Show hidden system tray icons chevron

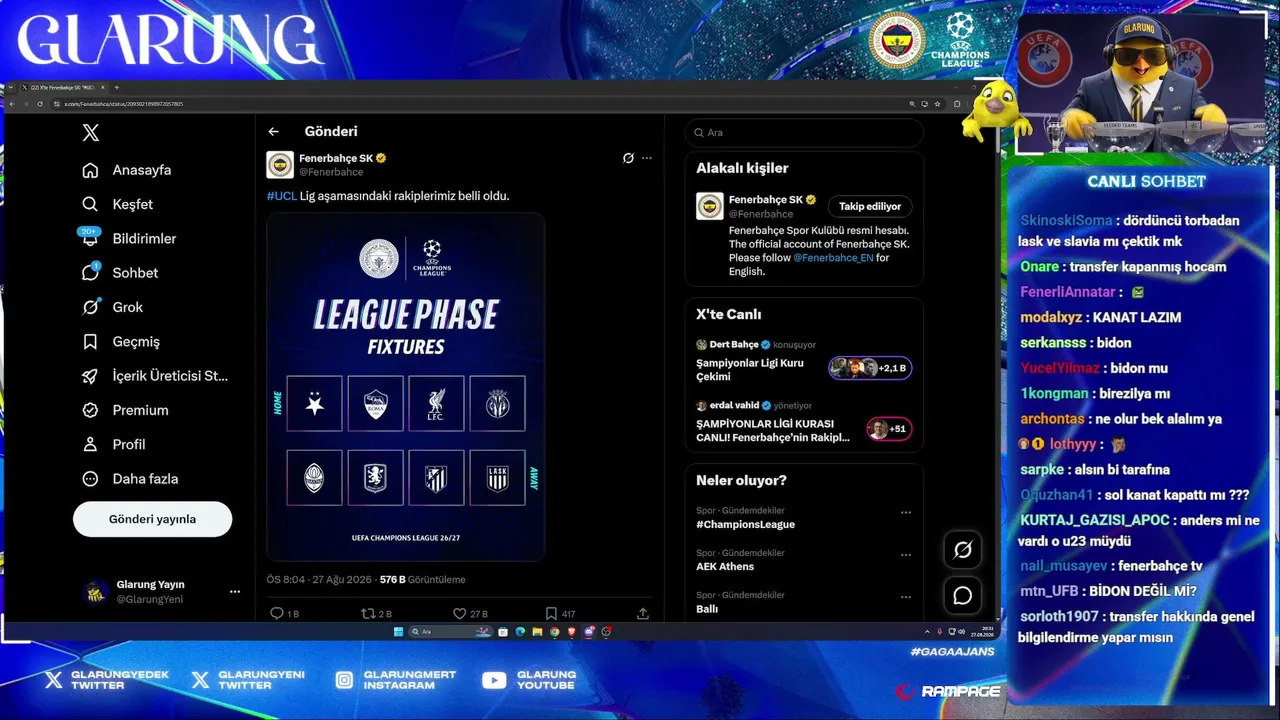(927, 632)
